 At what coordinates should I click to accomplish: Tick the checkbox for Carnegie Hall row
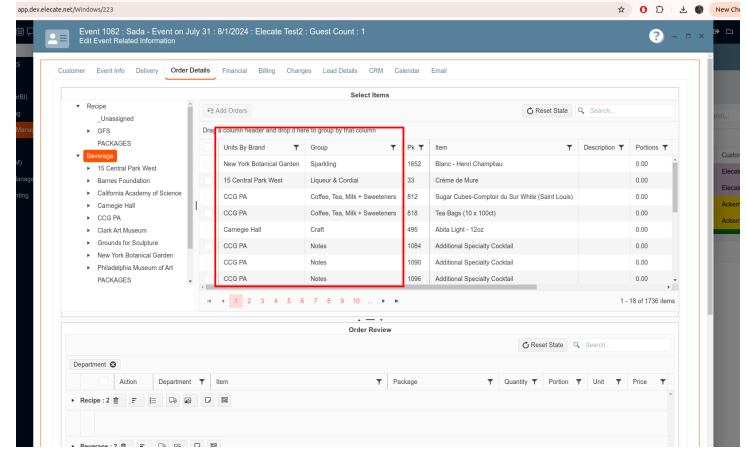[210, 228]
